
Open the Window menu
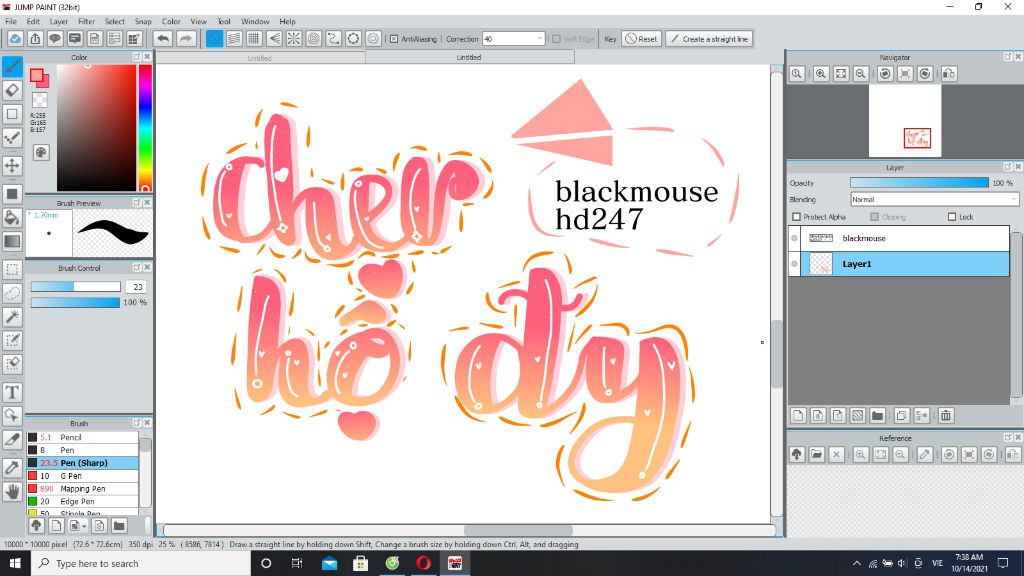(255, 22)
